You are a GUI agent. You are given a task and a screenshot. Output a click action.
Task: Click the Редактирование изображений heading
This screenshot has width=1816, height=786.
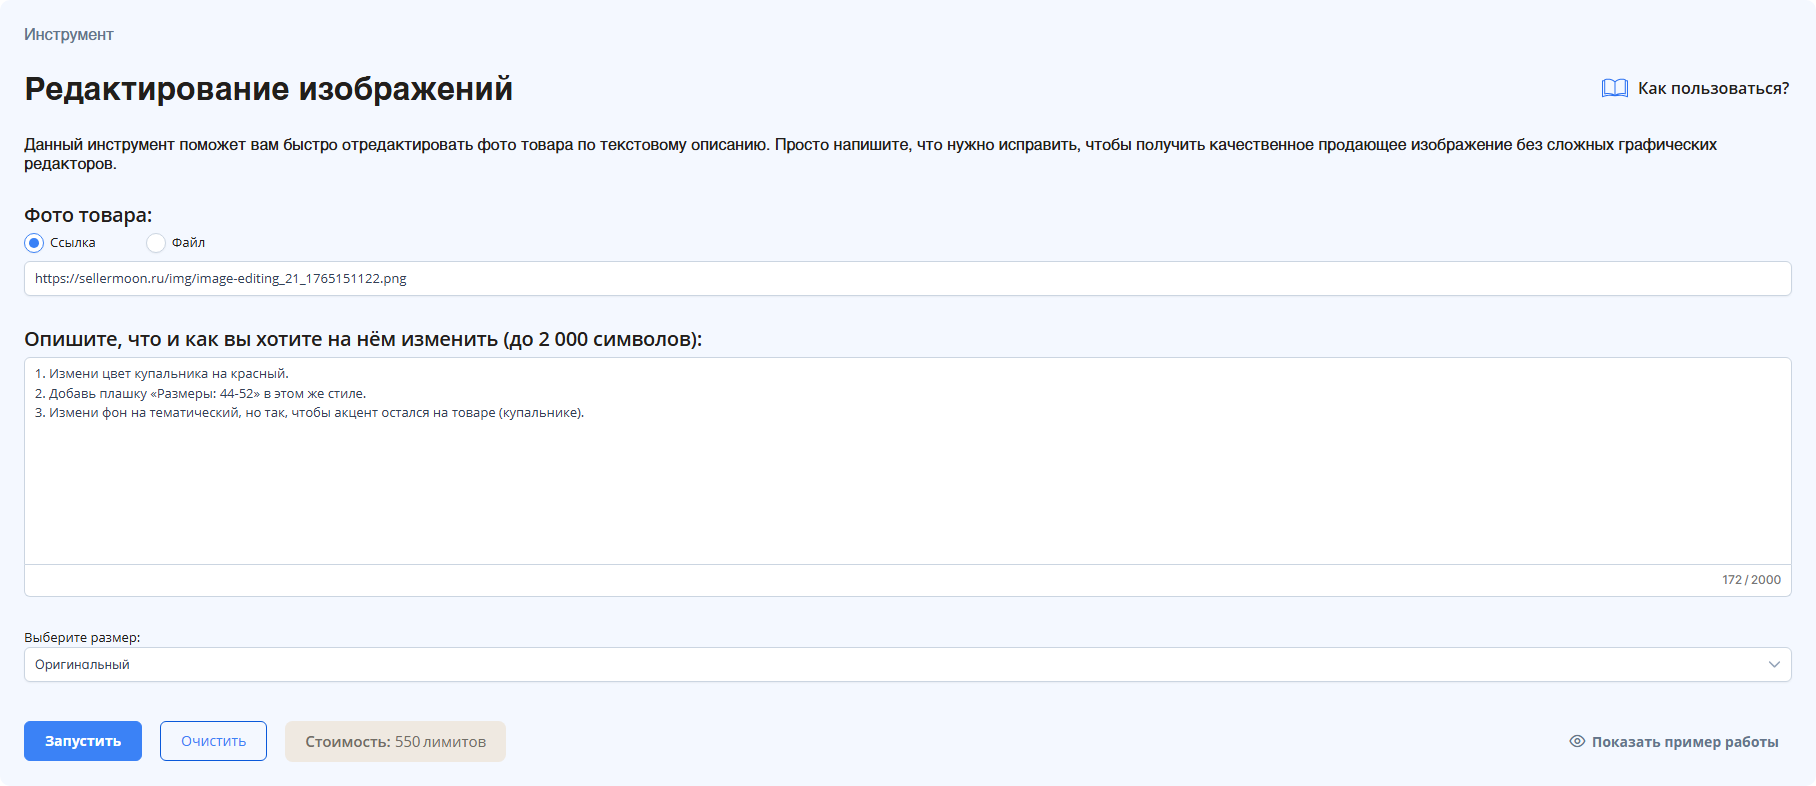tap(268, 89)
